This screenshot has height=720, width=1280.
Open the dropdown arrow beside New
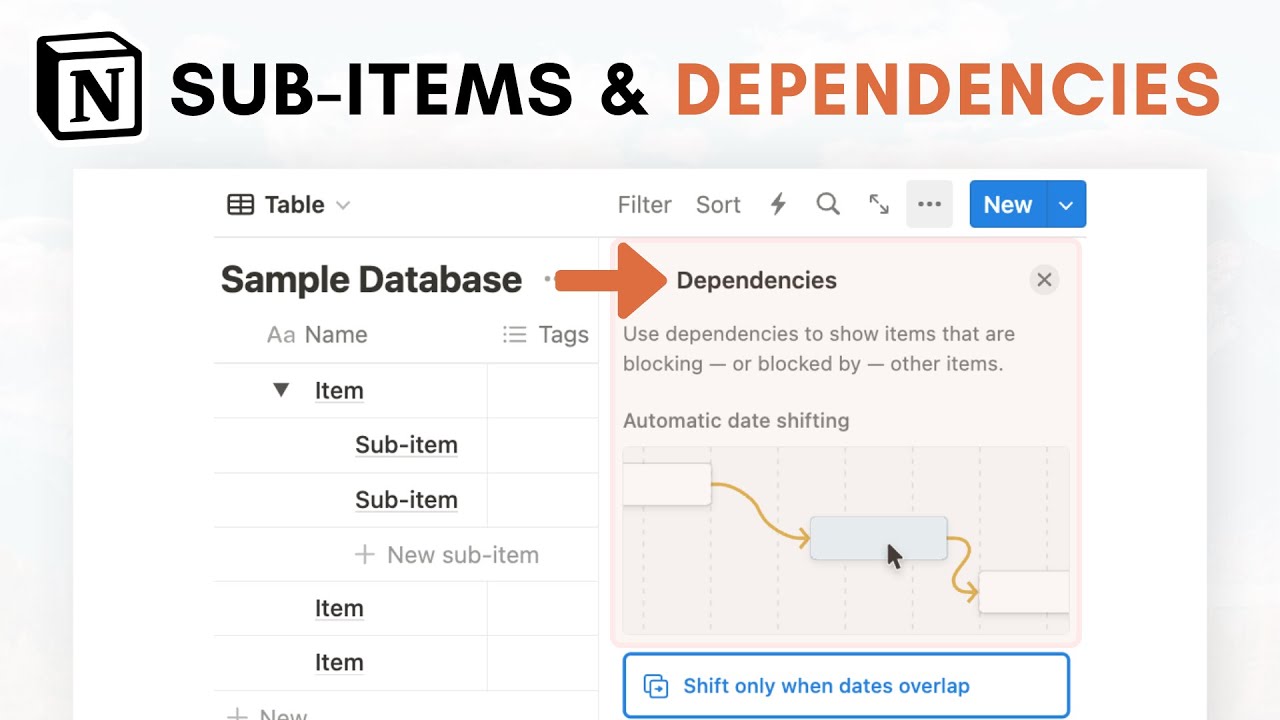coord(1066,205)
